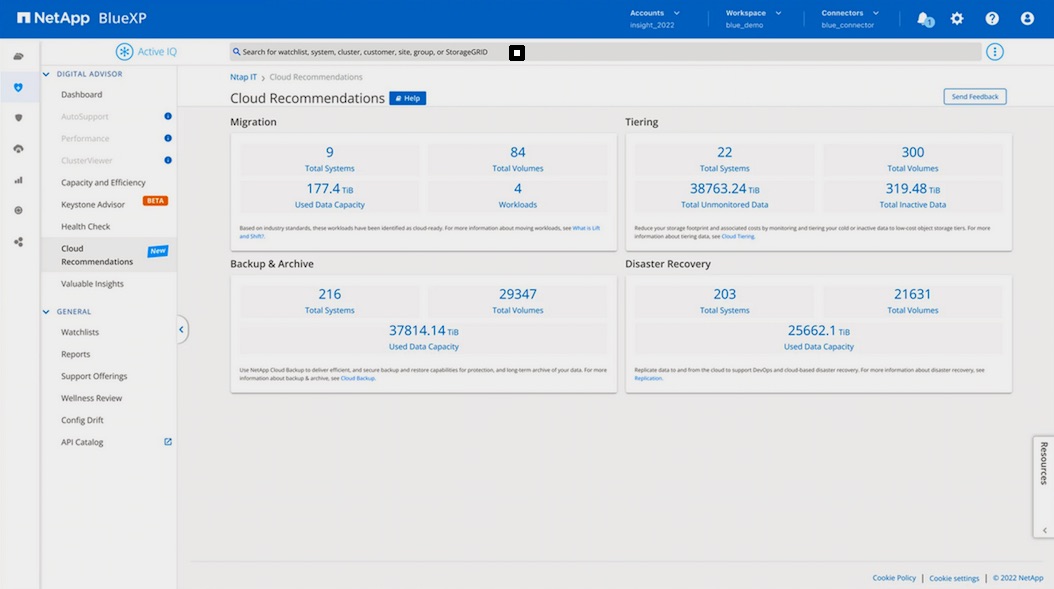
Task: Select the protection shield icon in left rail
Action: (x=19, y=118)
